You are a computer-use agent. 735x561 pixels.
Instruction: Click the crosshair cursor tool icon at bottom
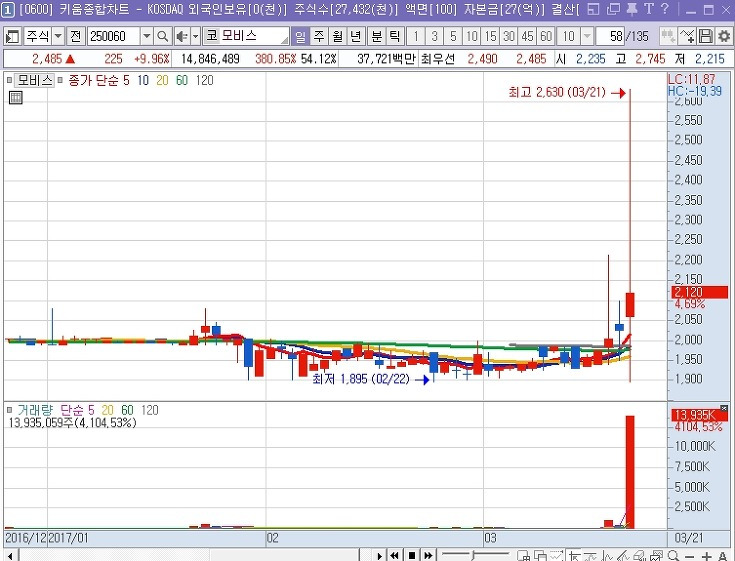tap(574, 555)
